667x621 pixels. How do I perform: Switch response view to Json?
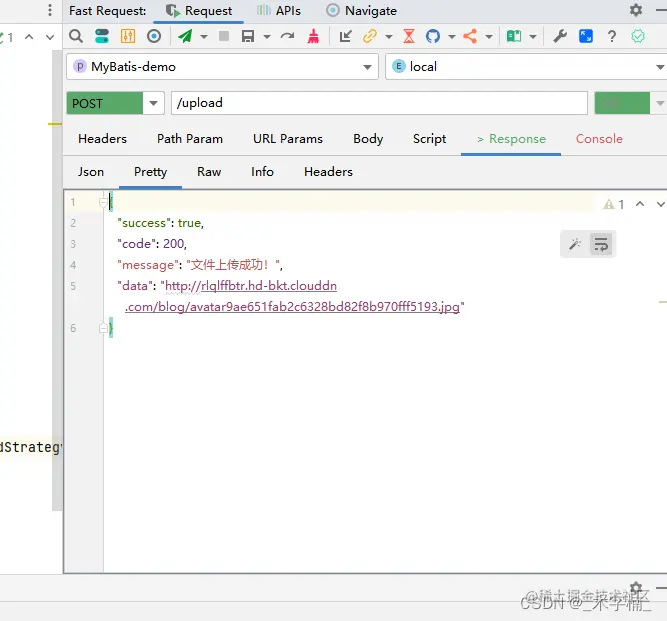[x=91, y=172]
